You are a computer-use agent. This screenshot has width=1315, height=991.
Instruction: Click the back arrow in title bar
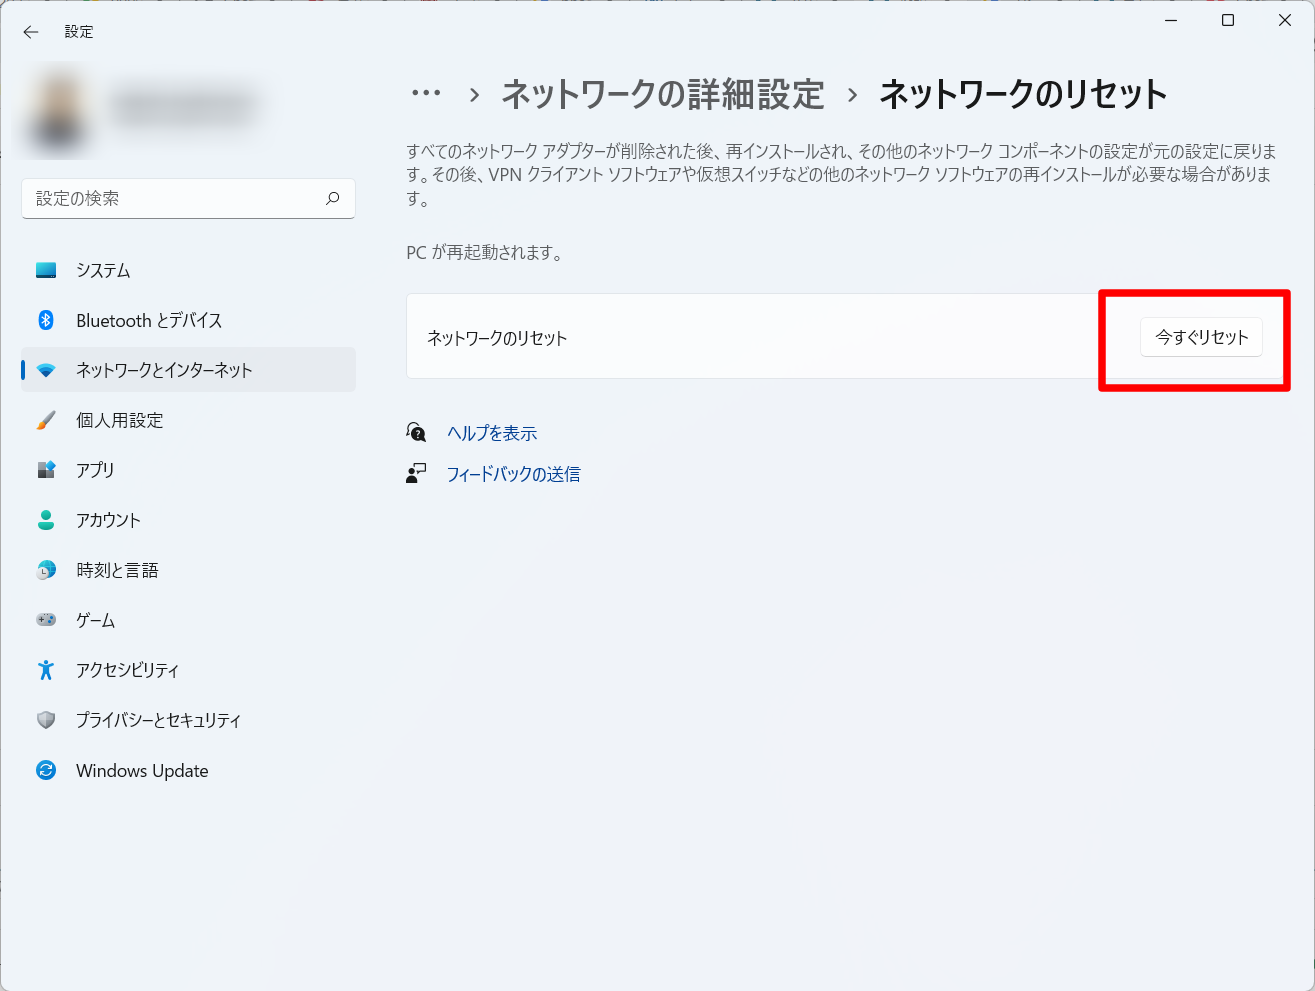[x=31, y=32]
